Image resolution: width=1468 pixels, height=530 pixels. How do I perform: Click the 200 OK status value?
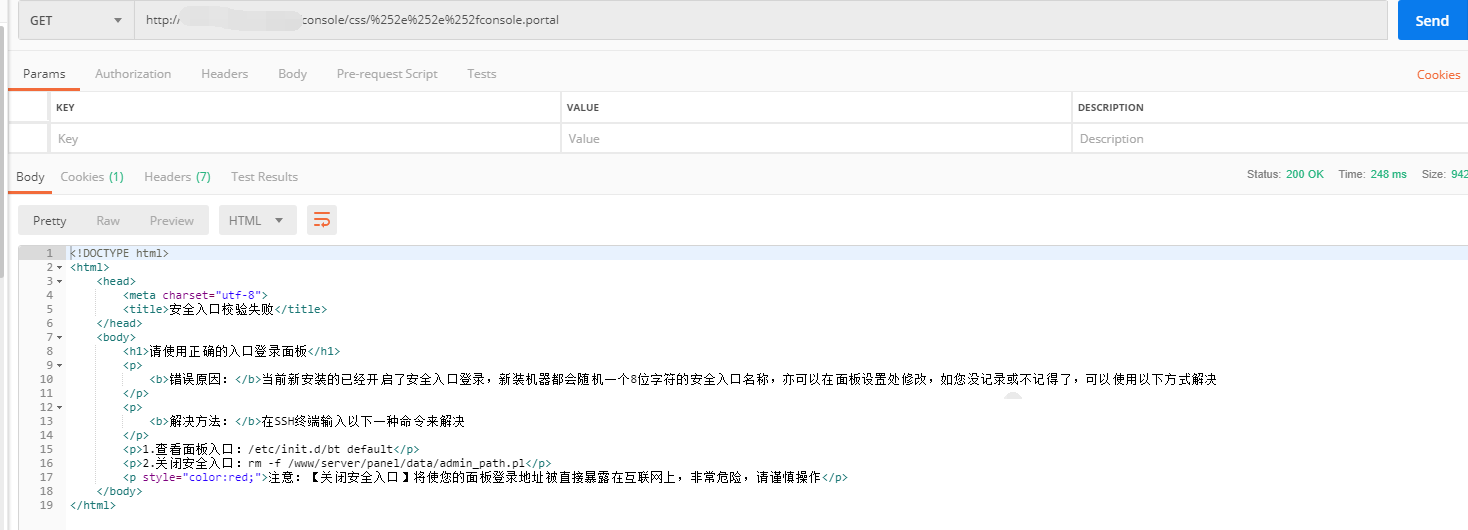[x=1304, y=174]
